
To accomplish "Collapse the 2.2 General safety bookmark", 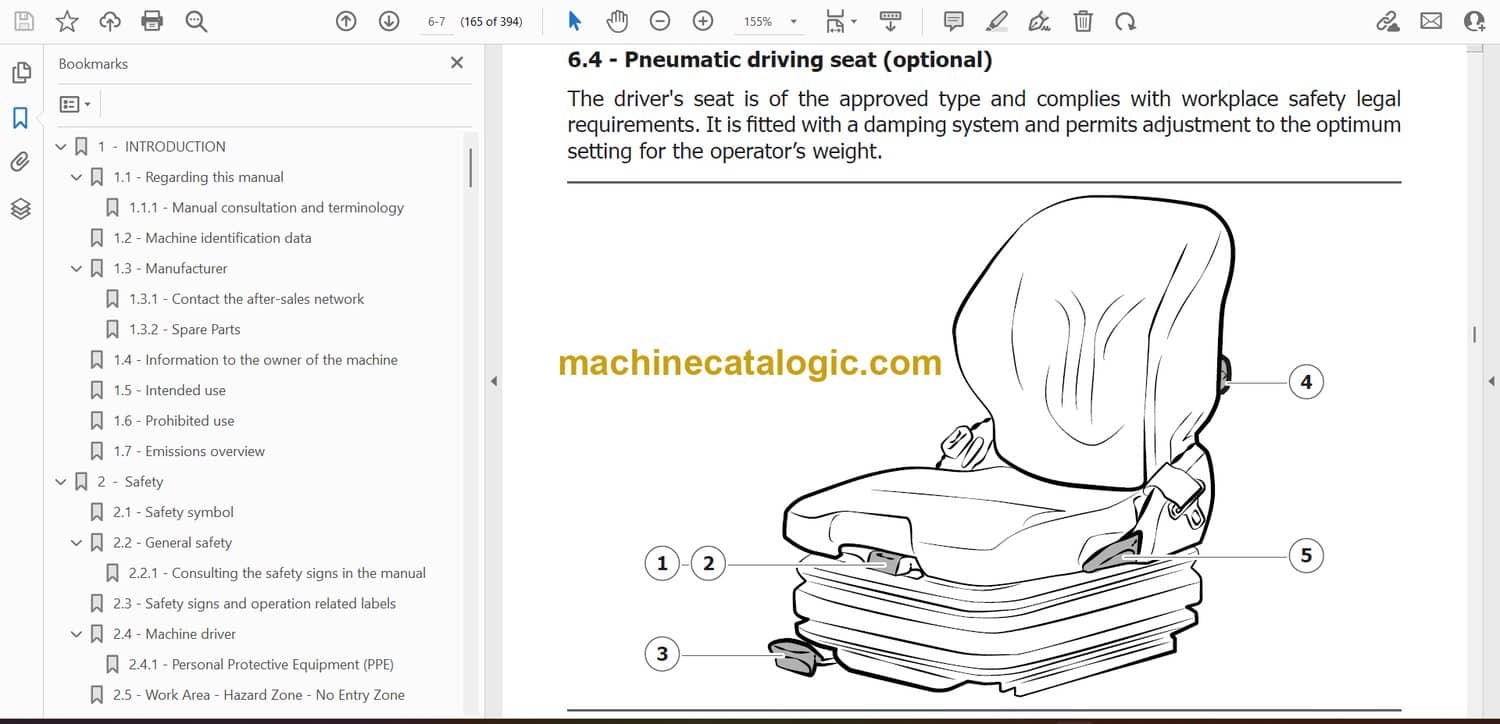I will point(77,543).
